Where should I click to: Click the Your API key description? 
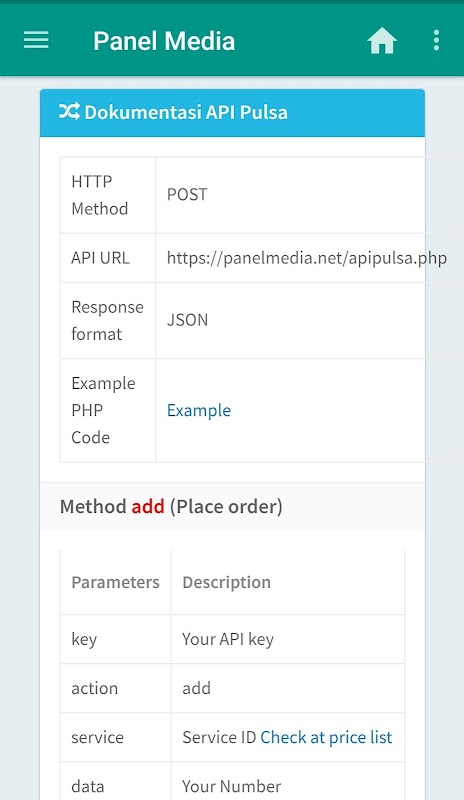tap(228, 640)
